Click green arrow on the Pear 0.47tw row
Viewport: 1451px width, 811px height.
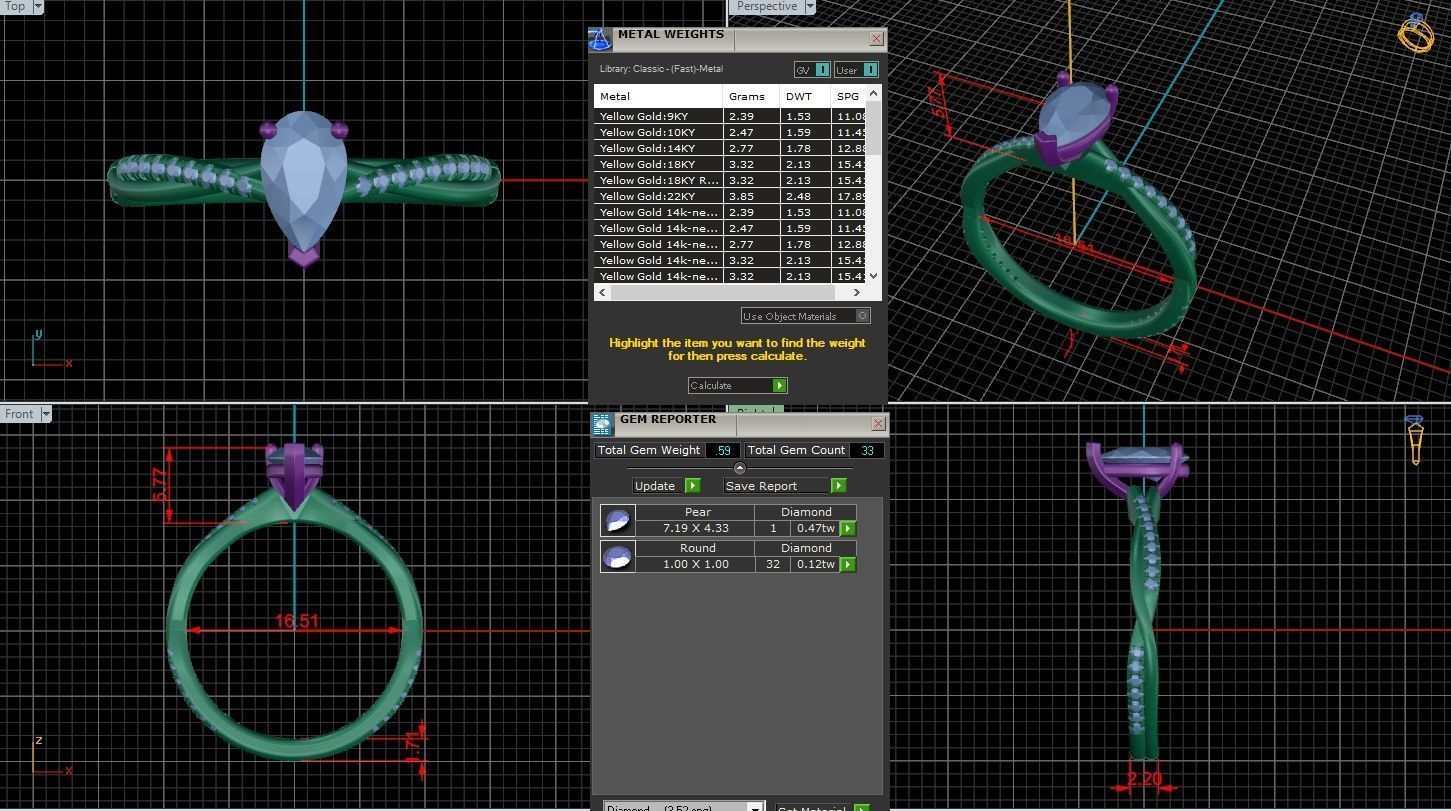tap(848, 529)
